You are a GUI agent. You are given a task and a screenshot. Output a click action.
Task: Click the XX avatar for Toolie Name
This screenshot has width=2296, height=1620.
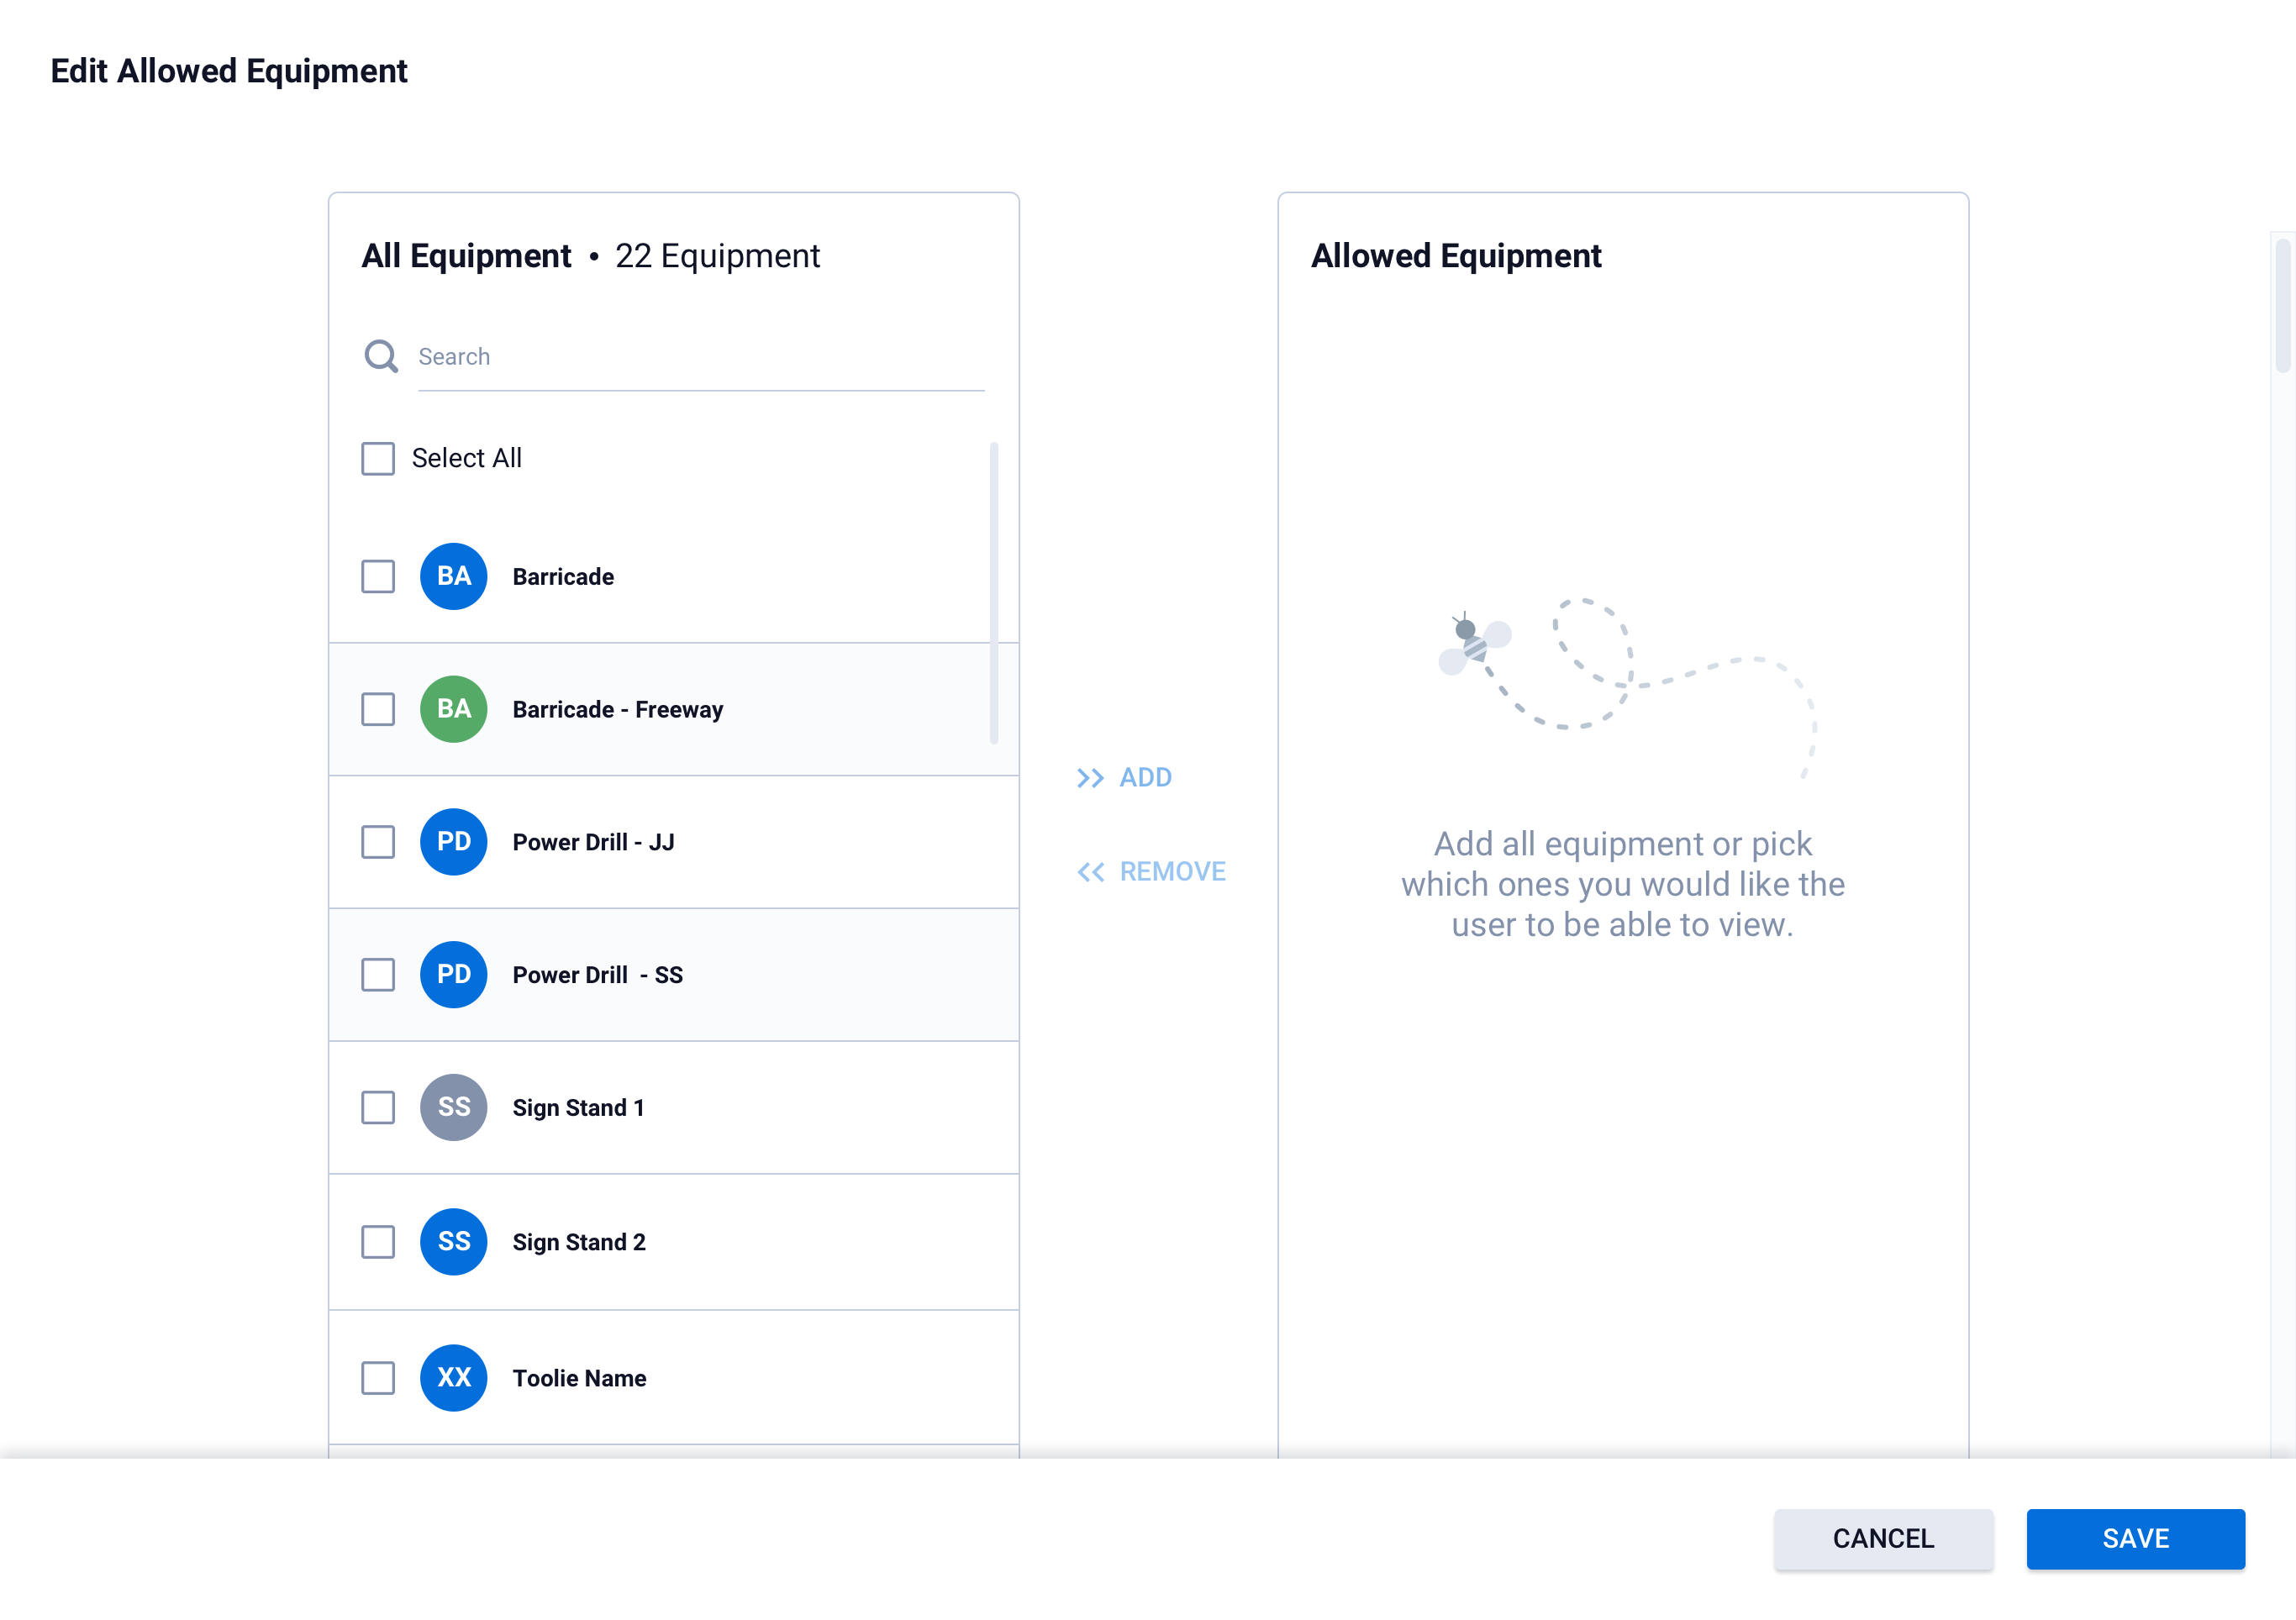tap(453, 1377)
